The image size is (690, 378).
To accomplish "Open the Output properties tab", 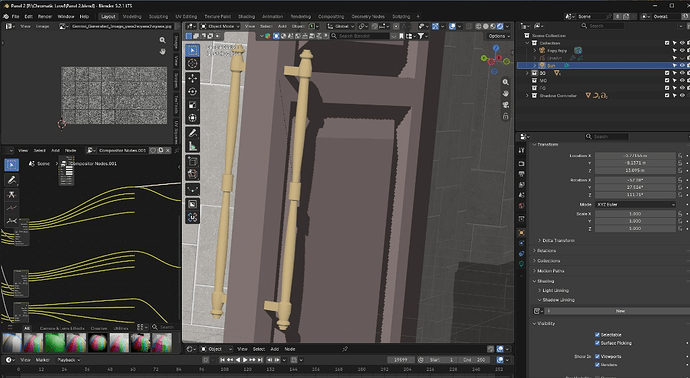I will (521, 174).
